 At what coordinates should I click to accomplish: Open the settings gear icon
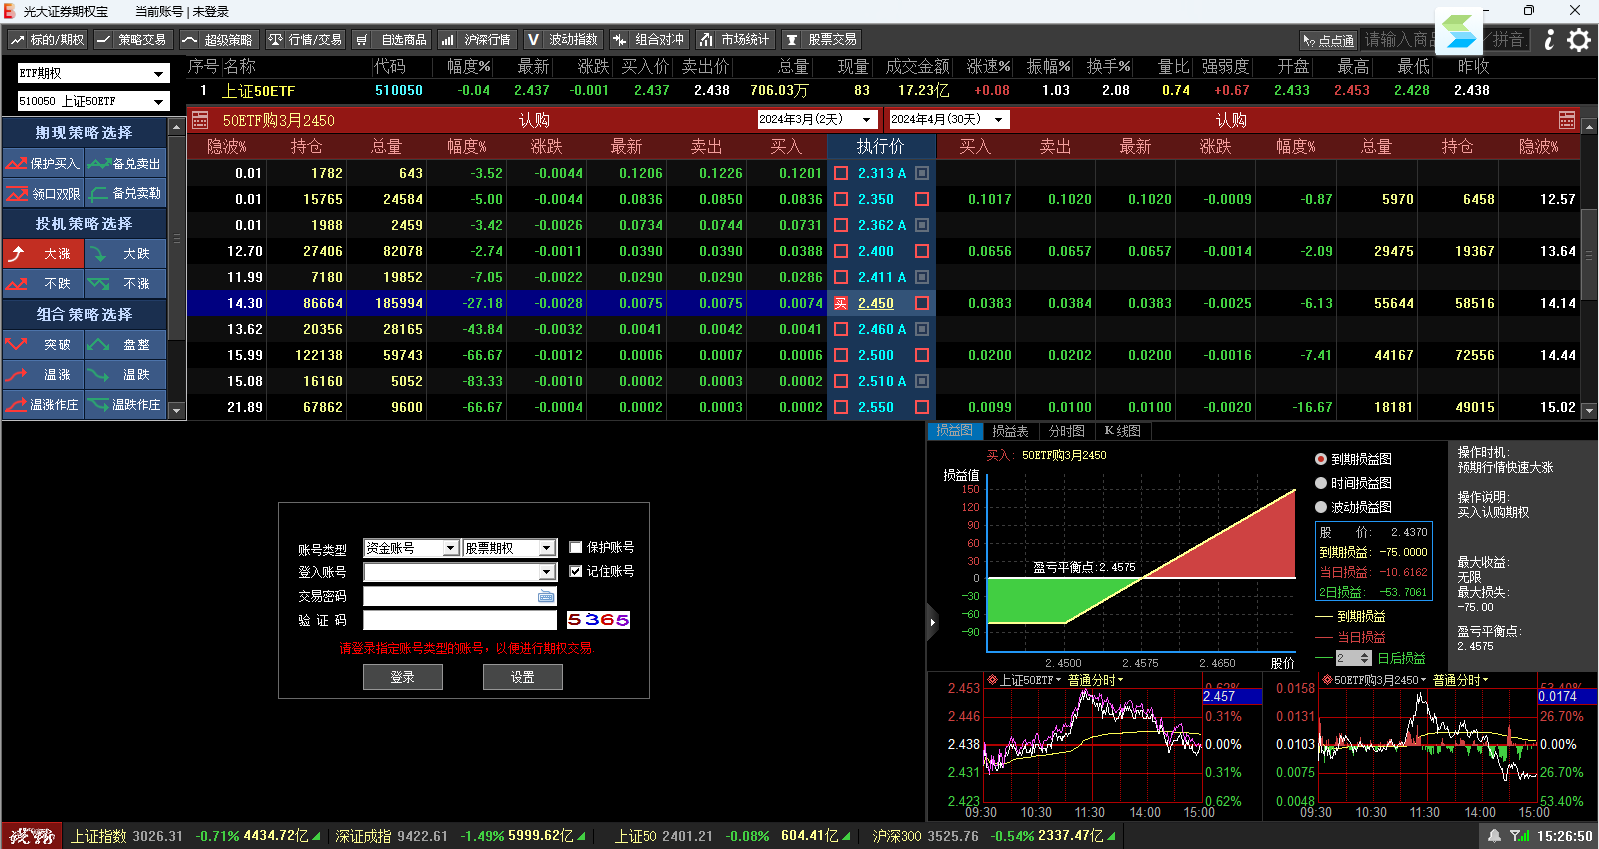pos(1579,40)
